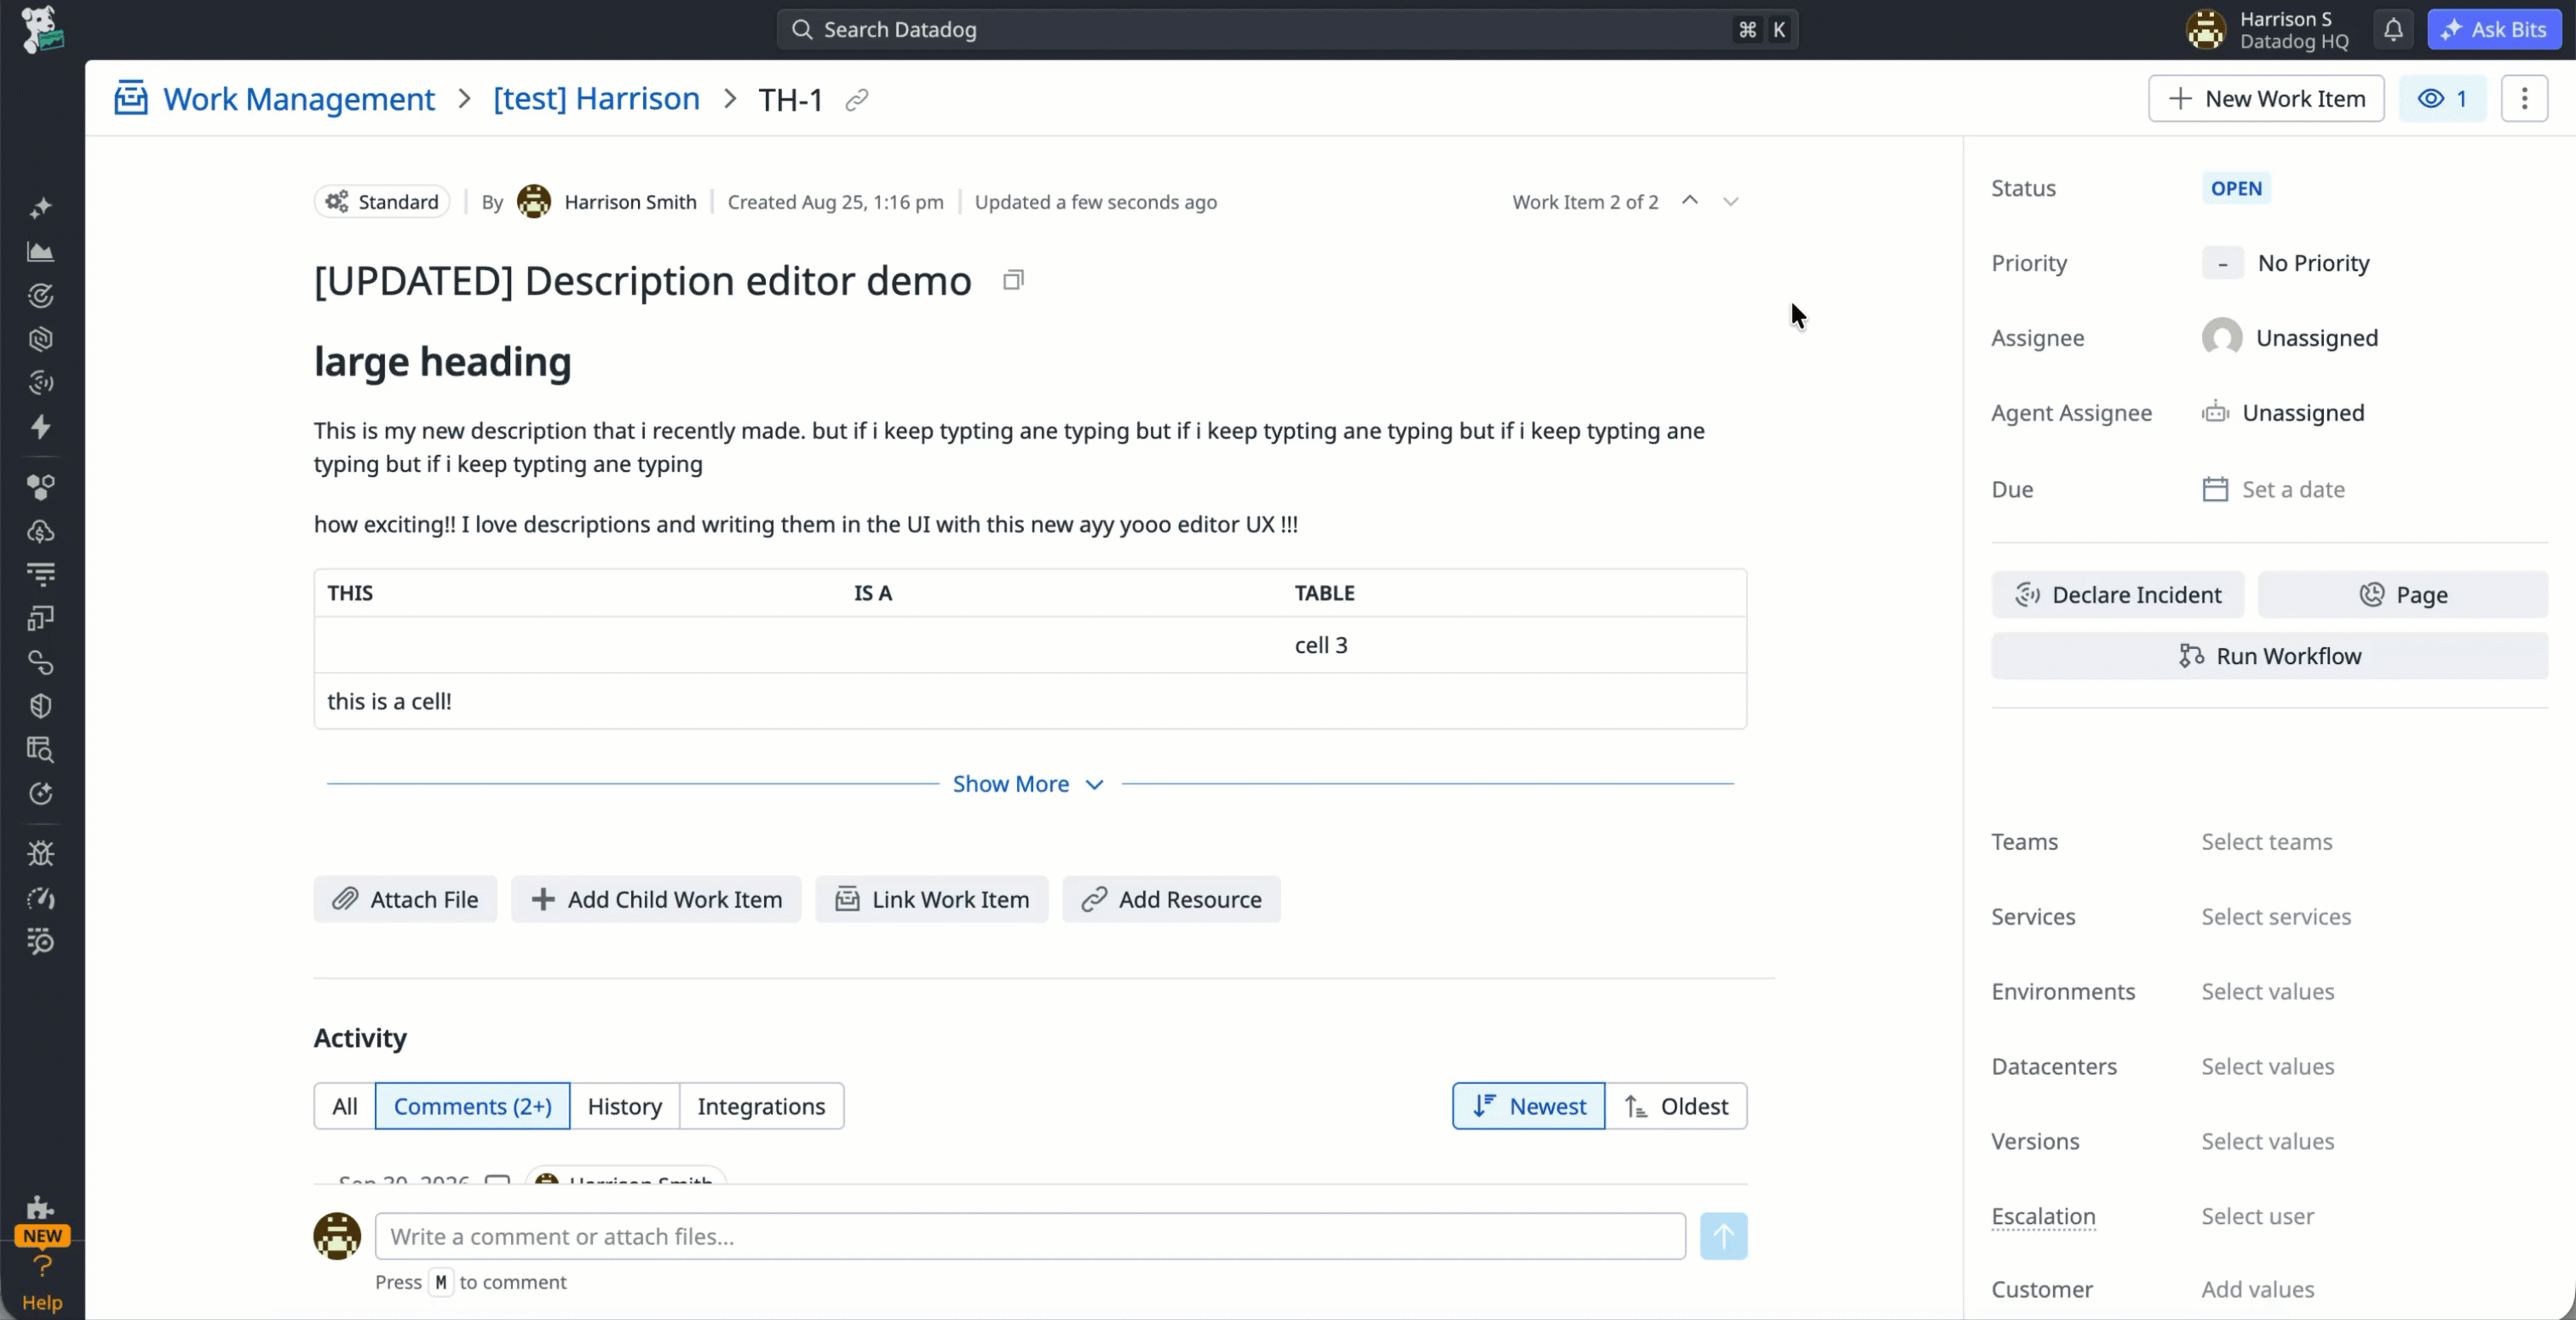Open the shield security sidebar icon
2576x1320 pixels.
(x=41, y=706)
